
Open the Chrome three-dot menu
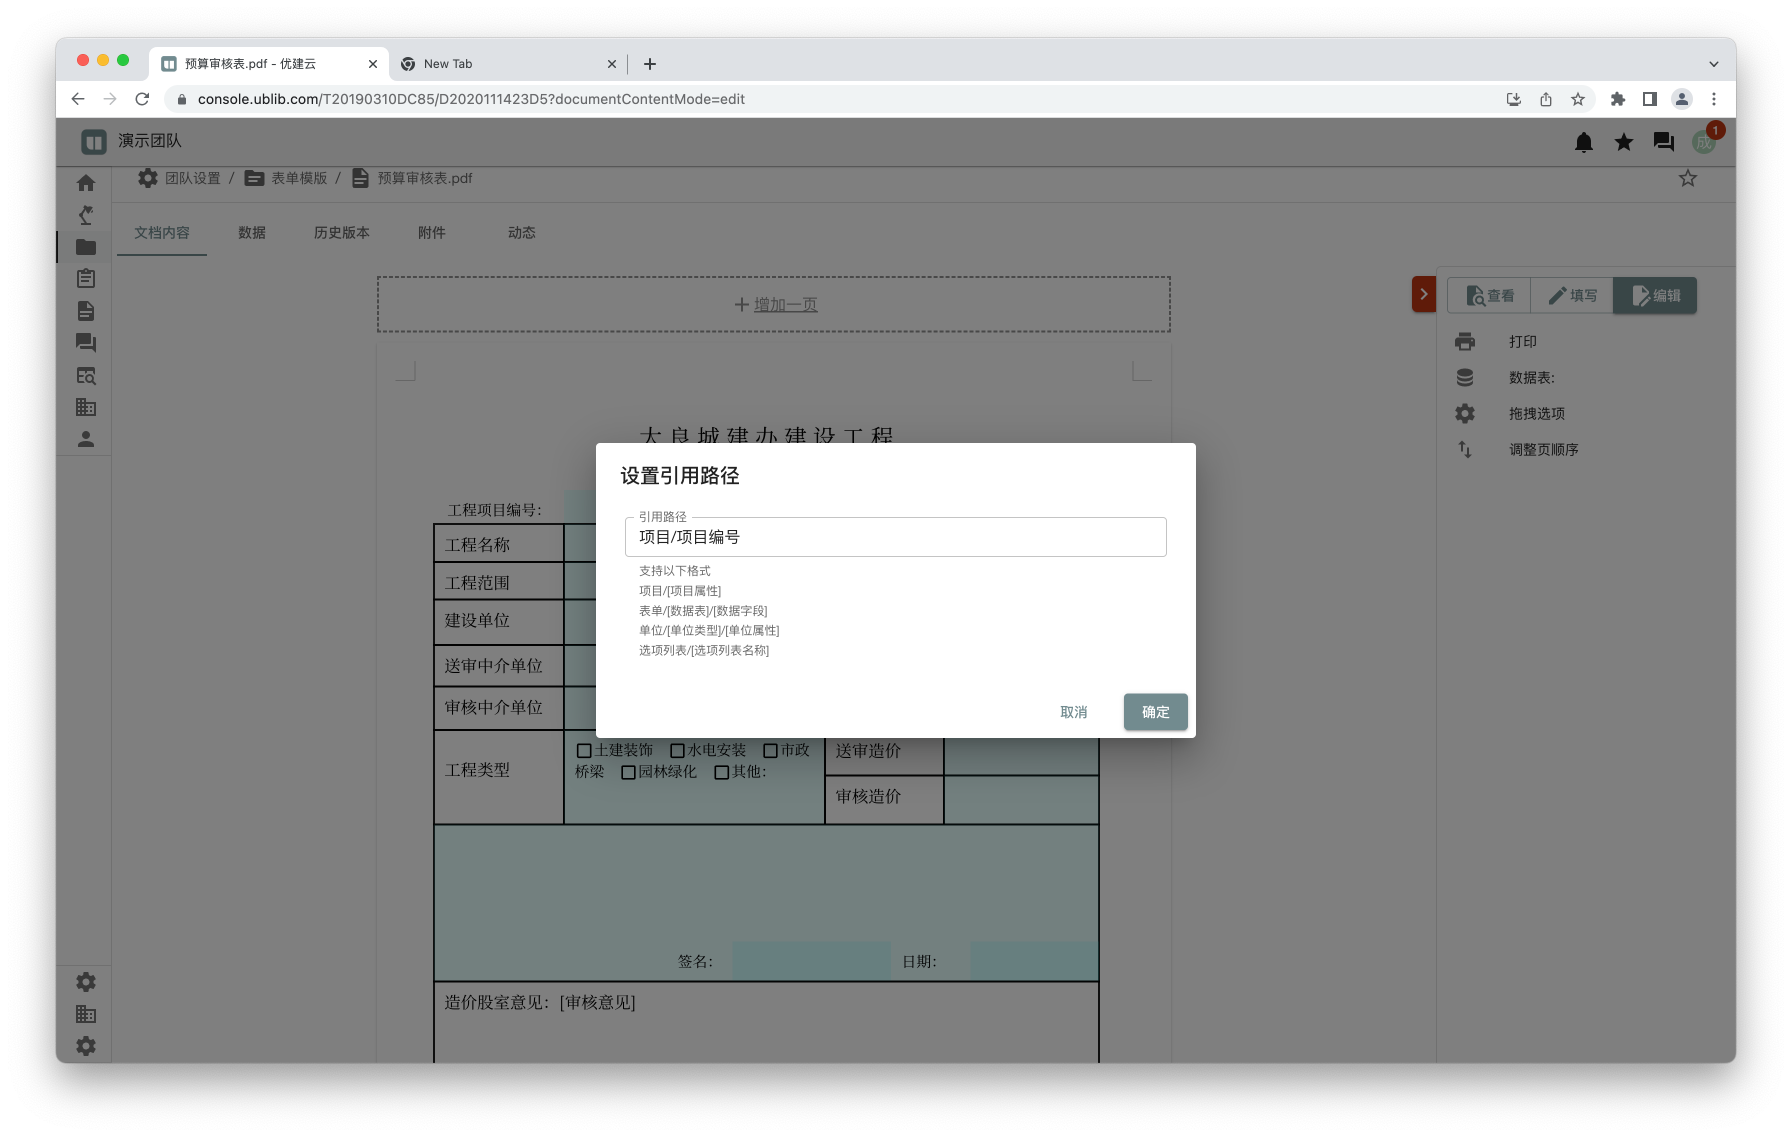pos(1713,99)
